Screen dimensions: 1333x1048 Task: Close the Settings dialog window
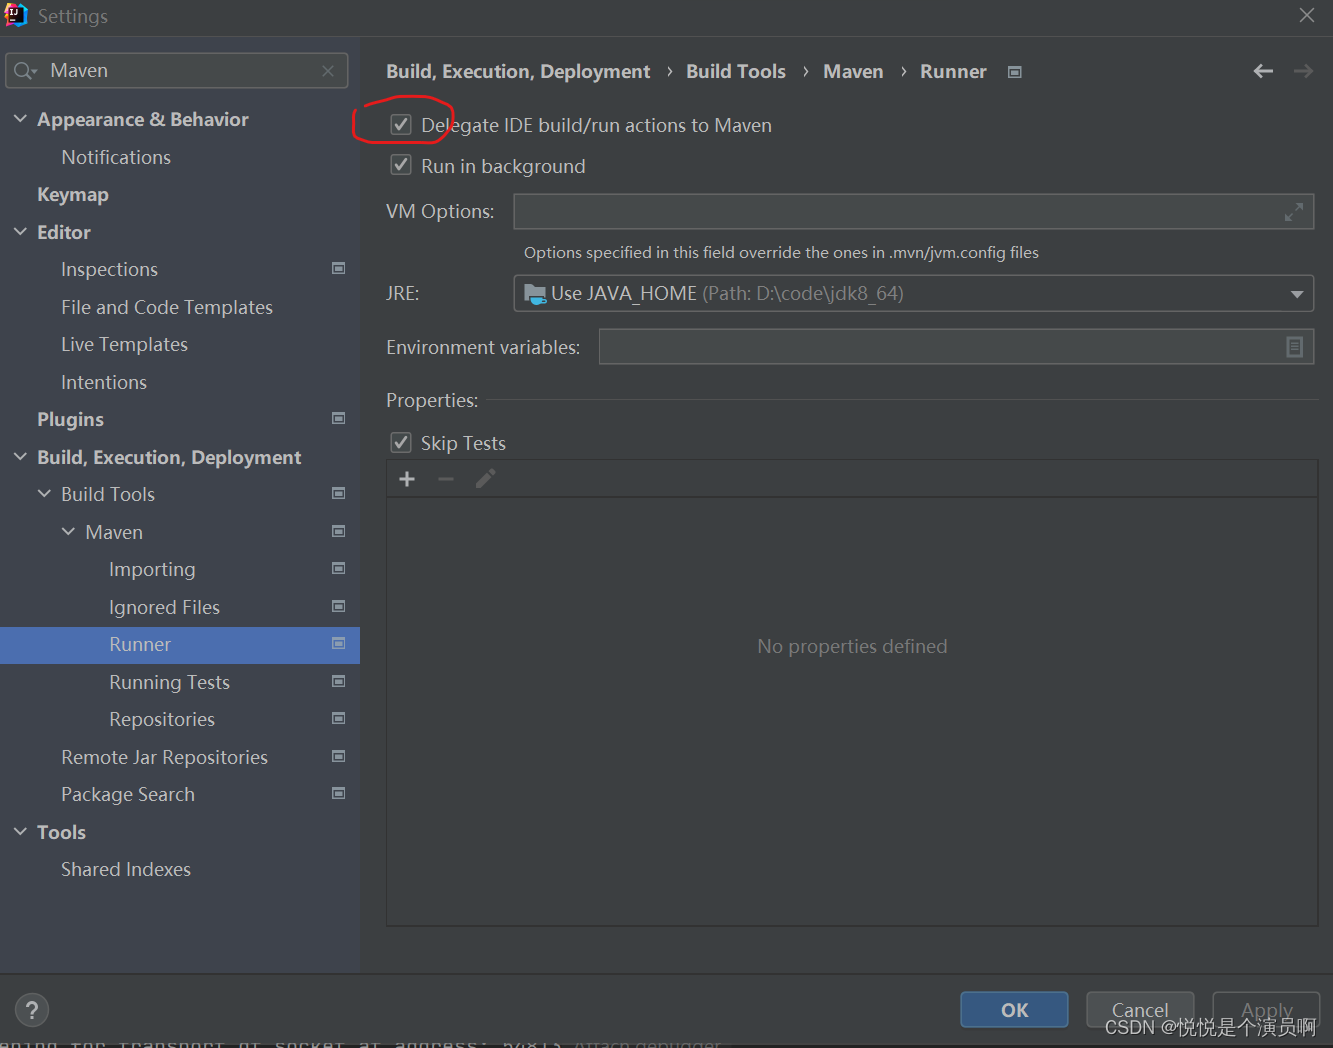tap(1307, 15)
